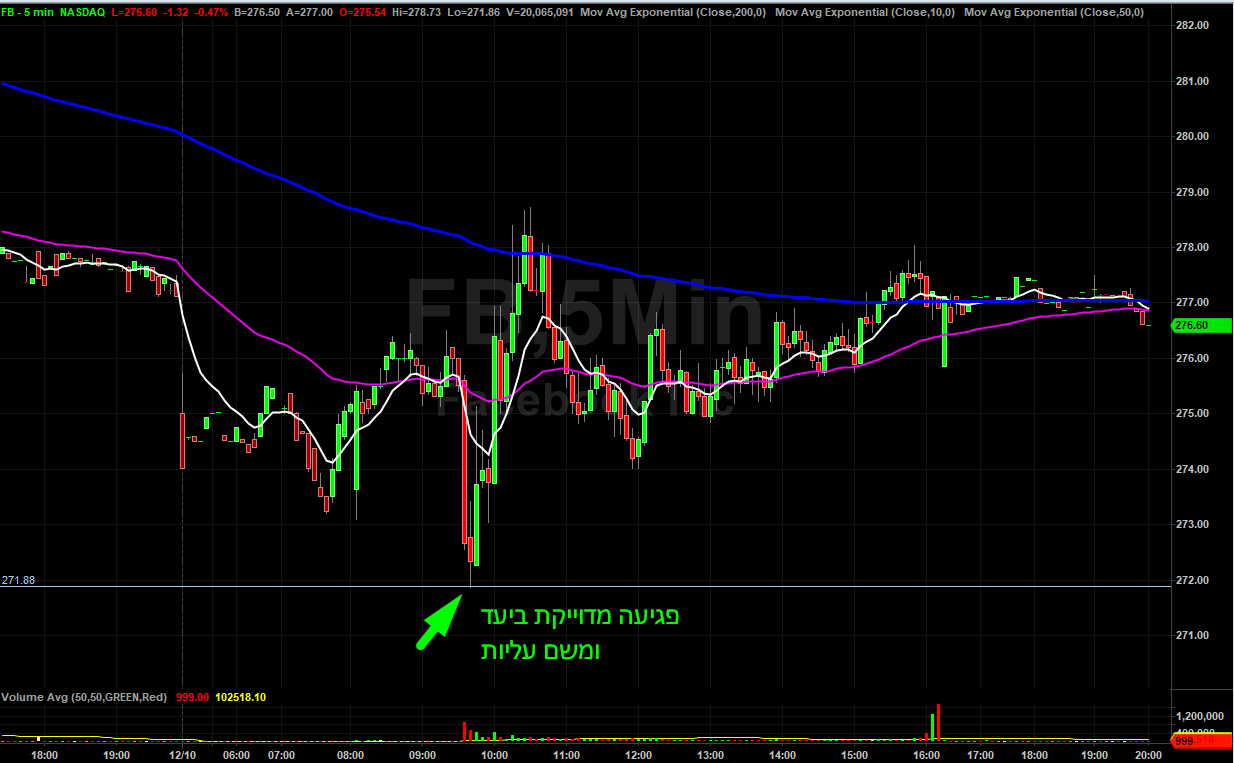Click the green arrow annotation
This screenshot has height=763, width=1234.
point(437,622)
